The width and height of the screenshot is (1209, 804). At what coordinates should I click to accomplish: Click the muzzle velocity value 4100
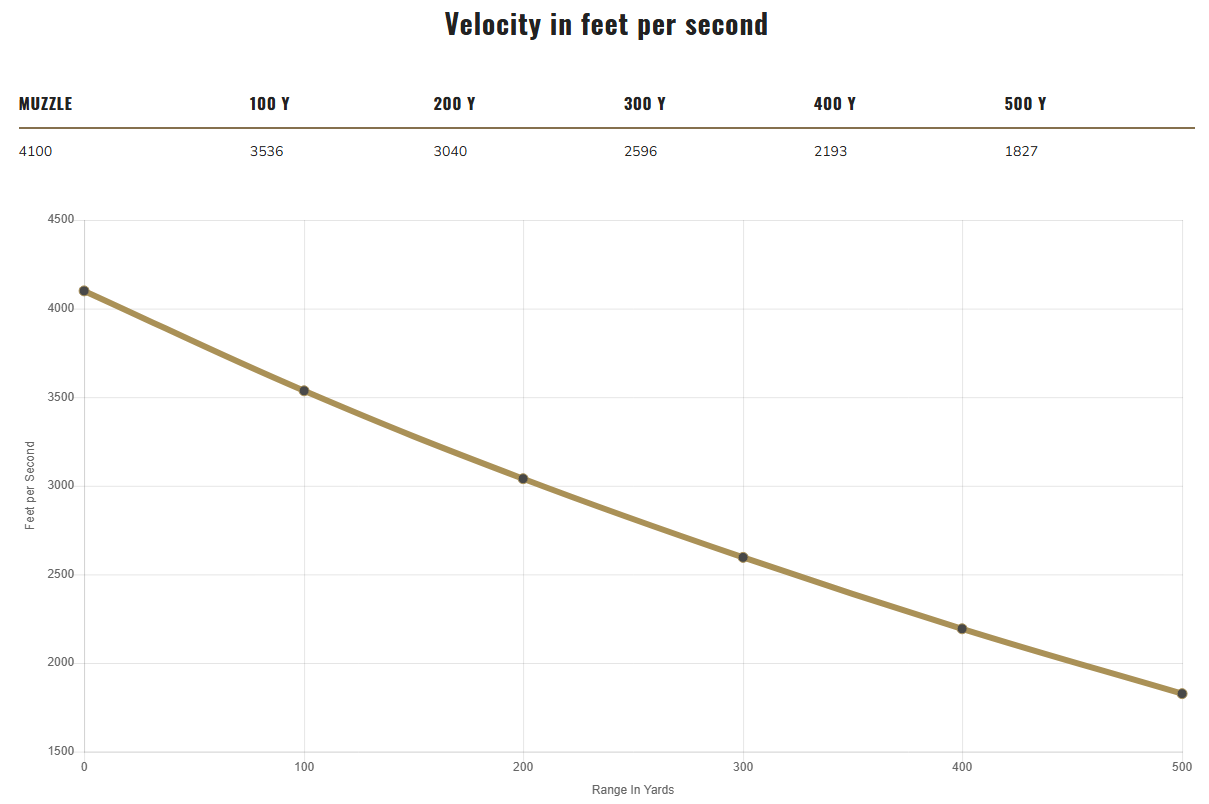tap(36, 152)
